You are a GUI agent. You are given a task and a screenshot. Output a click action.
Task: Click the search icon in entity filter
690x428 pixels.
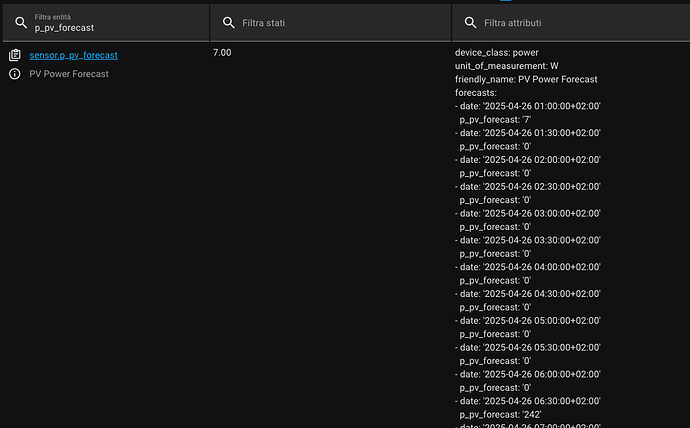[21, 22]
